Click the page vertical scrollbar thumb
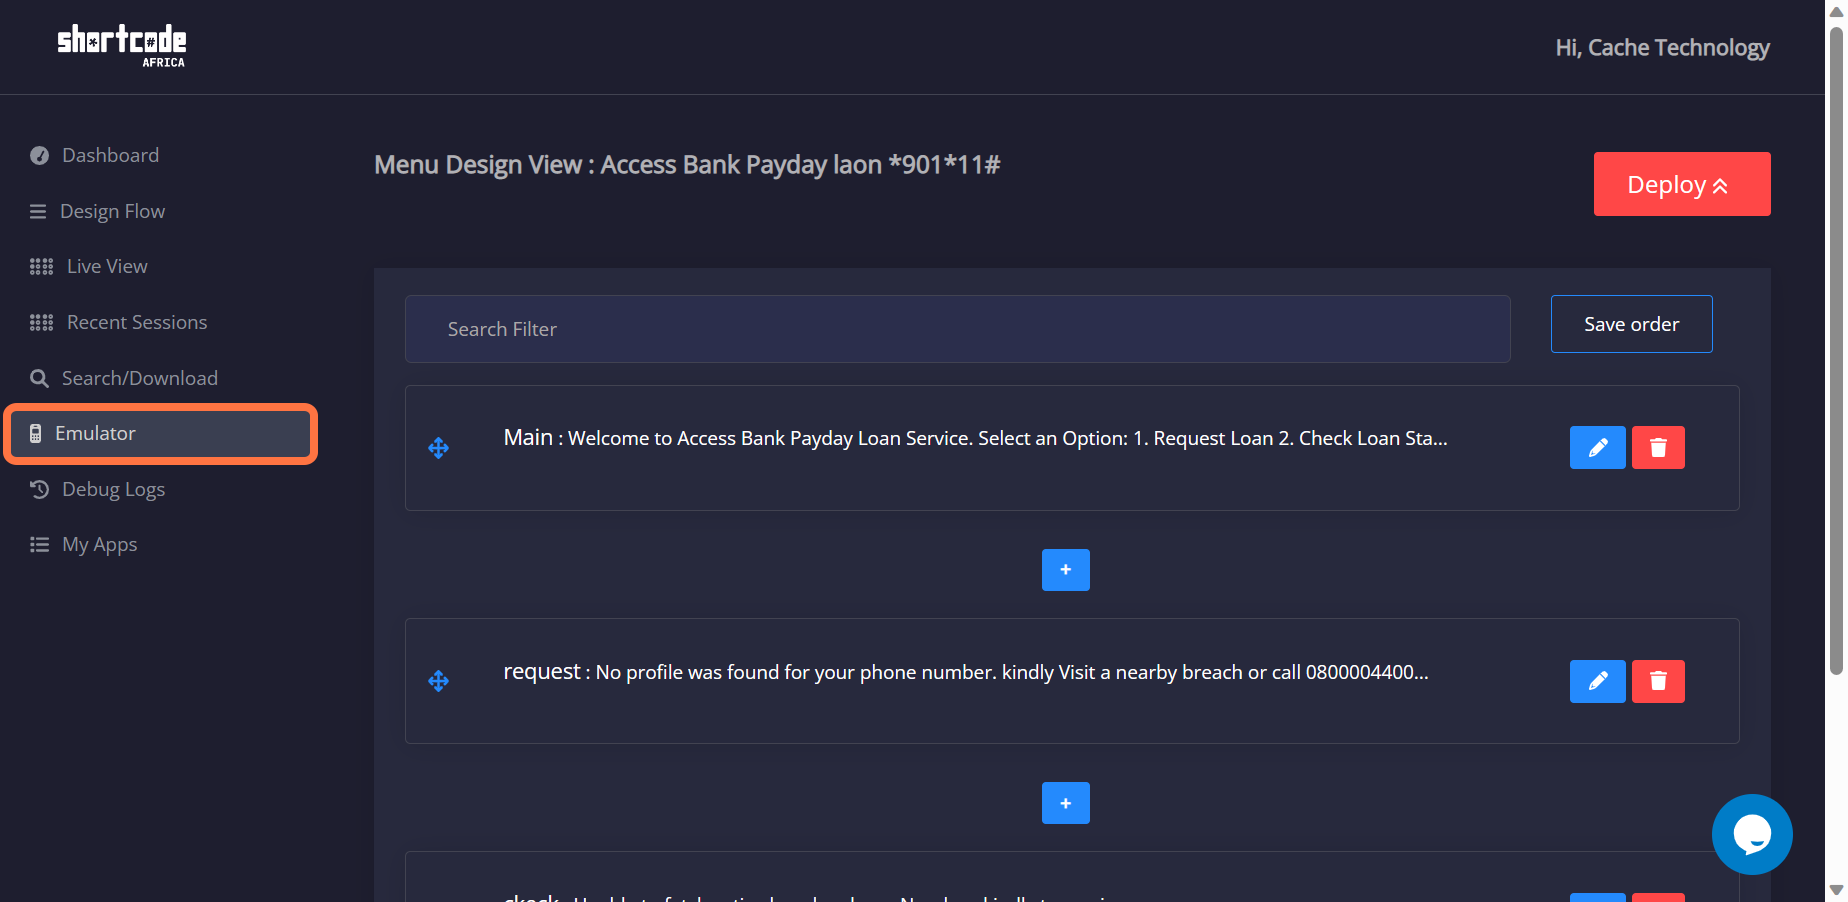 tap(1836, 350)
